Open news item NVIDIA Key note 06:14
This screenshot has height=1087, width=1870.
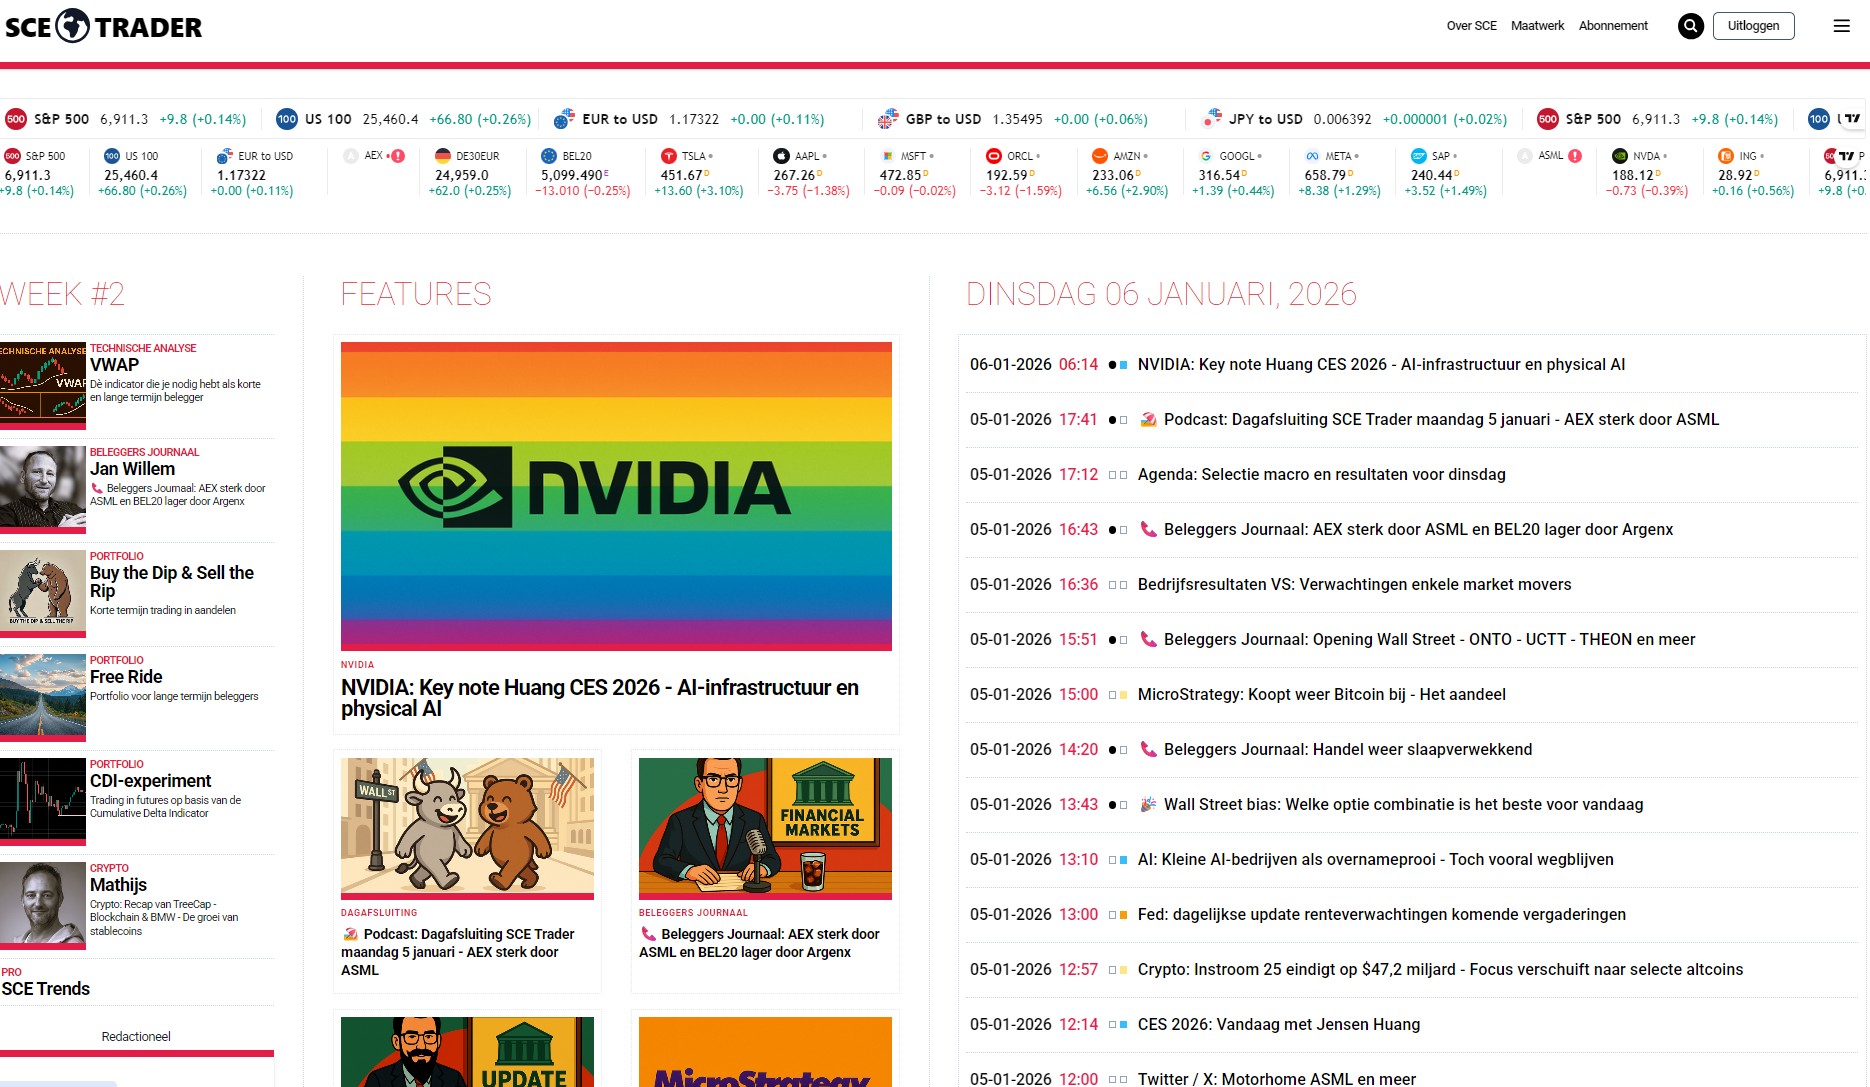point(1381,364)
